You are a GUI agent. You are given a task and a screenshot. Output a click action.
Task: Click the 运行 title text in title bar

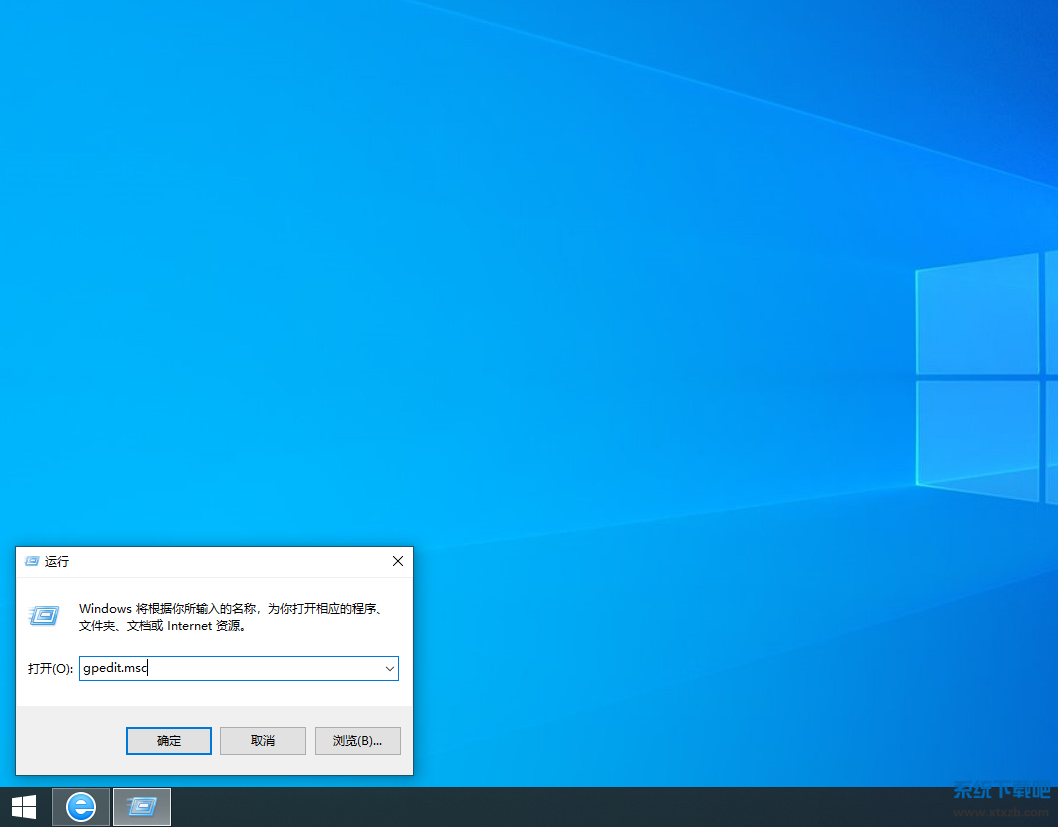57,562
